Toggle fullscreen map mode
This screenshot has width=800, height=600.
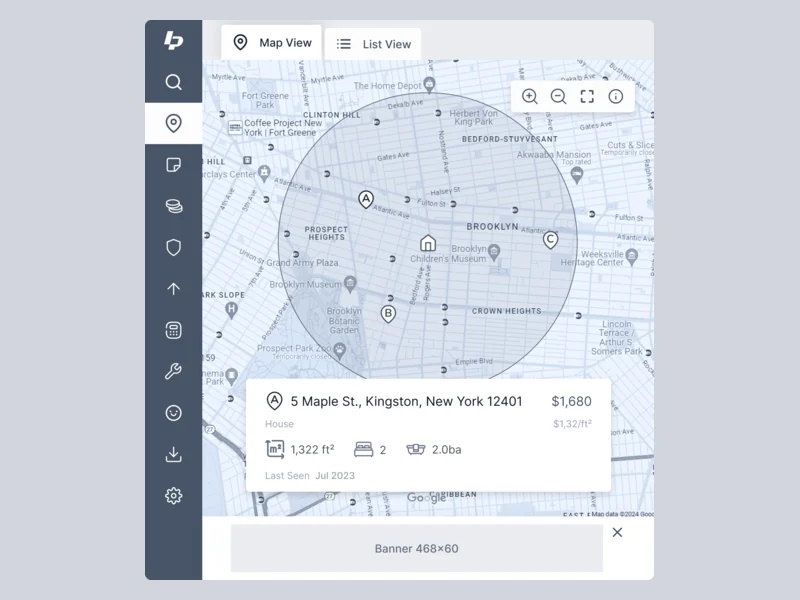pyautogui.click(x=587, y=96)
